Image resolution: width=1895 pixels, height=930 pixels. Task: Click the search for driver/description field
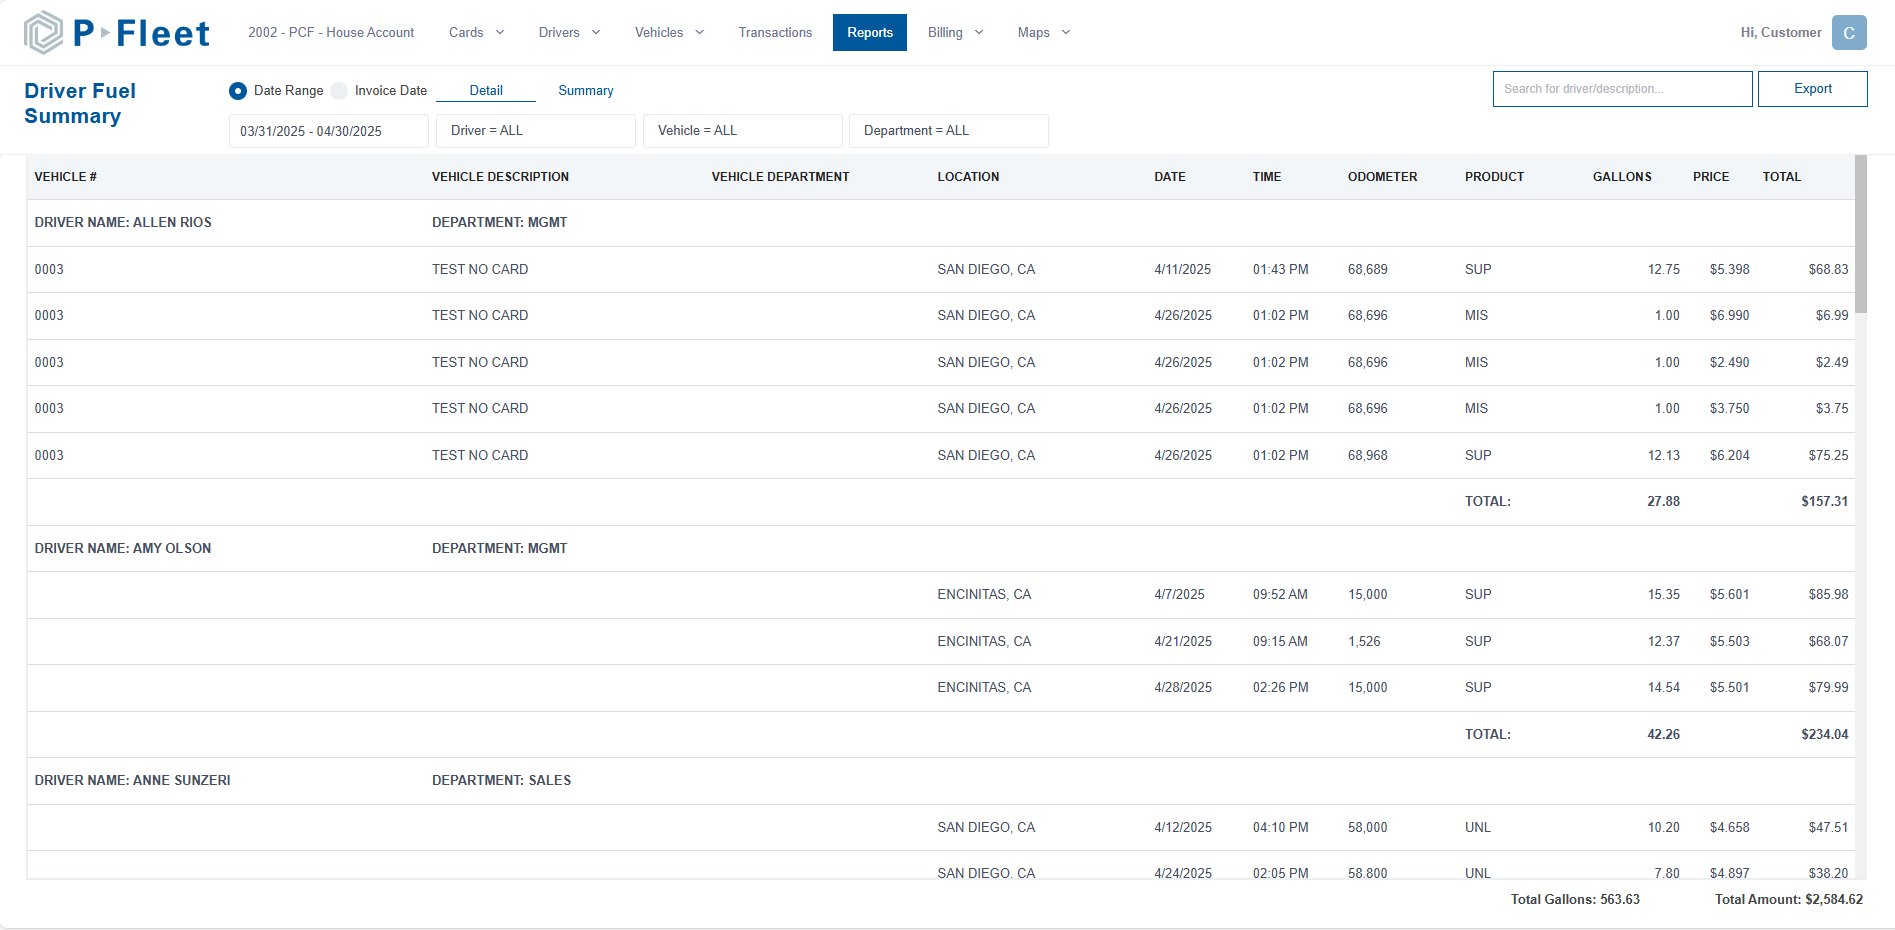pos(1622,88)
